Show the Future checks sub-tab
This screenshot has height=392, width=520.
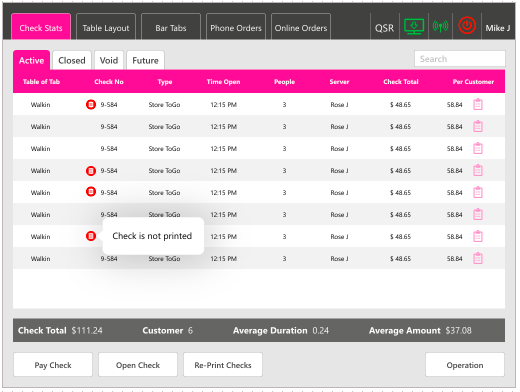point(145,60)
